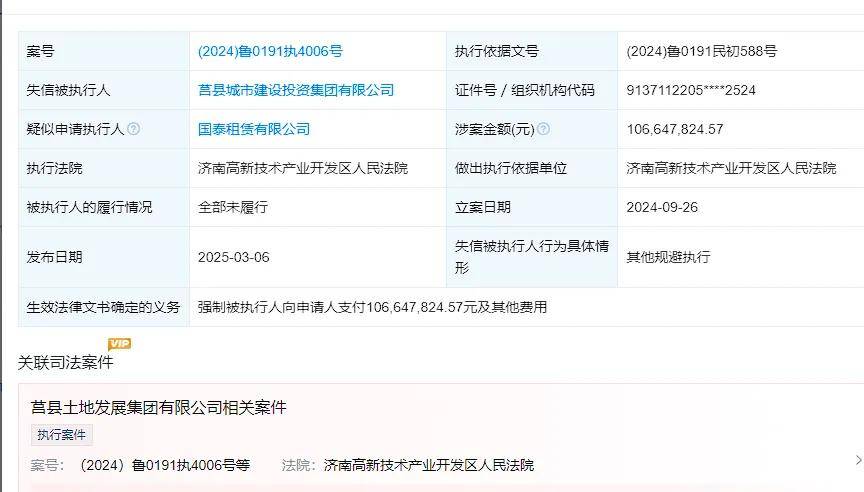Select ID code 9137112205****2524
Viewport: 864px width, 492px height.
(691, 90)
